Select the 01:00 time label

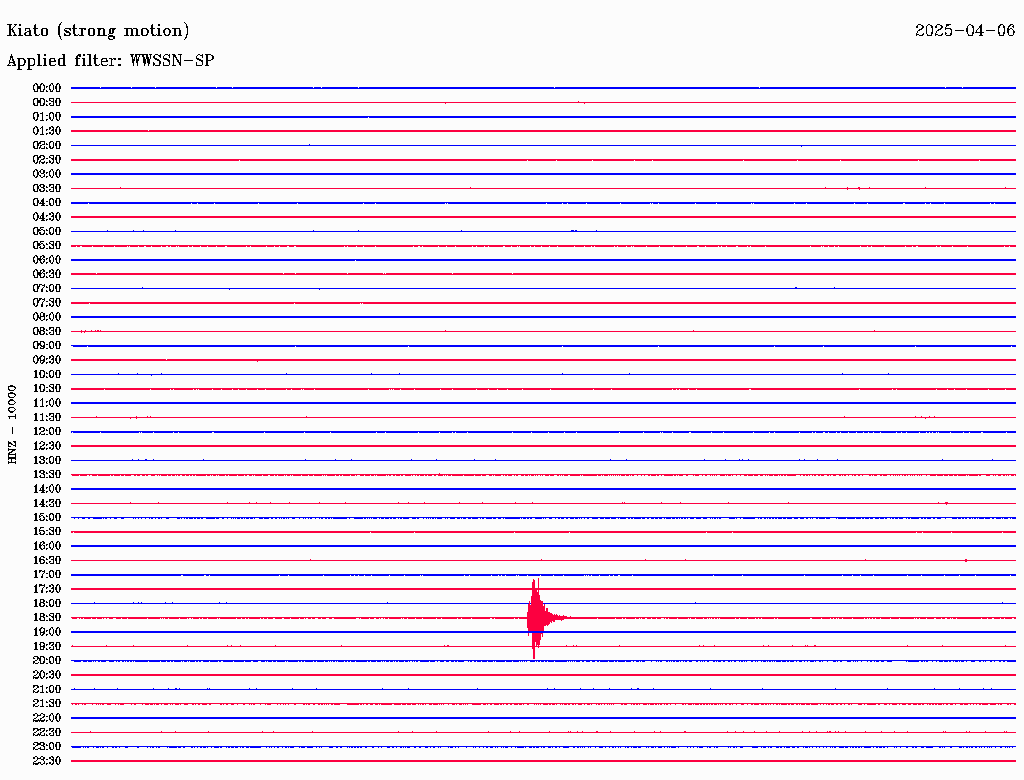pyautogui.click(x=47, y=116)
